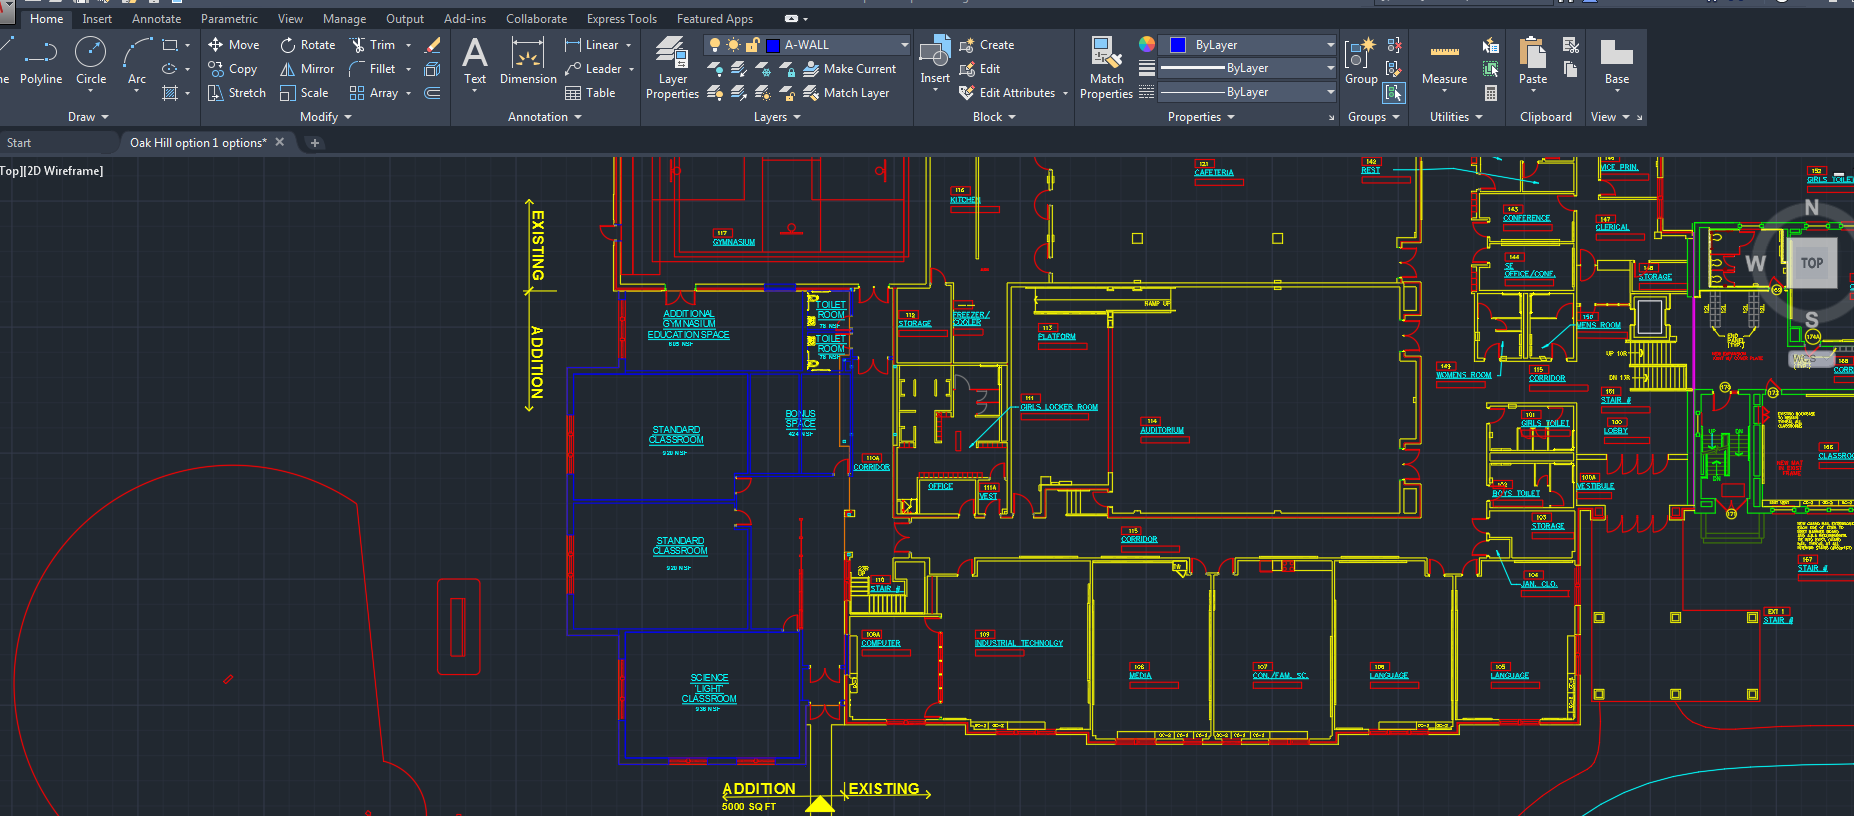This screenshot has height=816, width=1854.
Task: Toggle the A-WALL layer freeze sun icon
Action: point(733,45)
